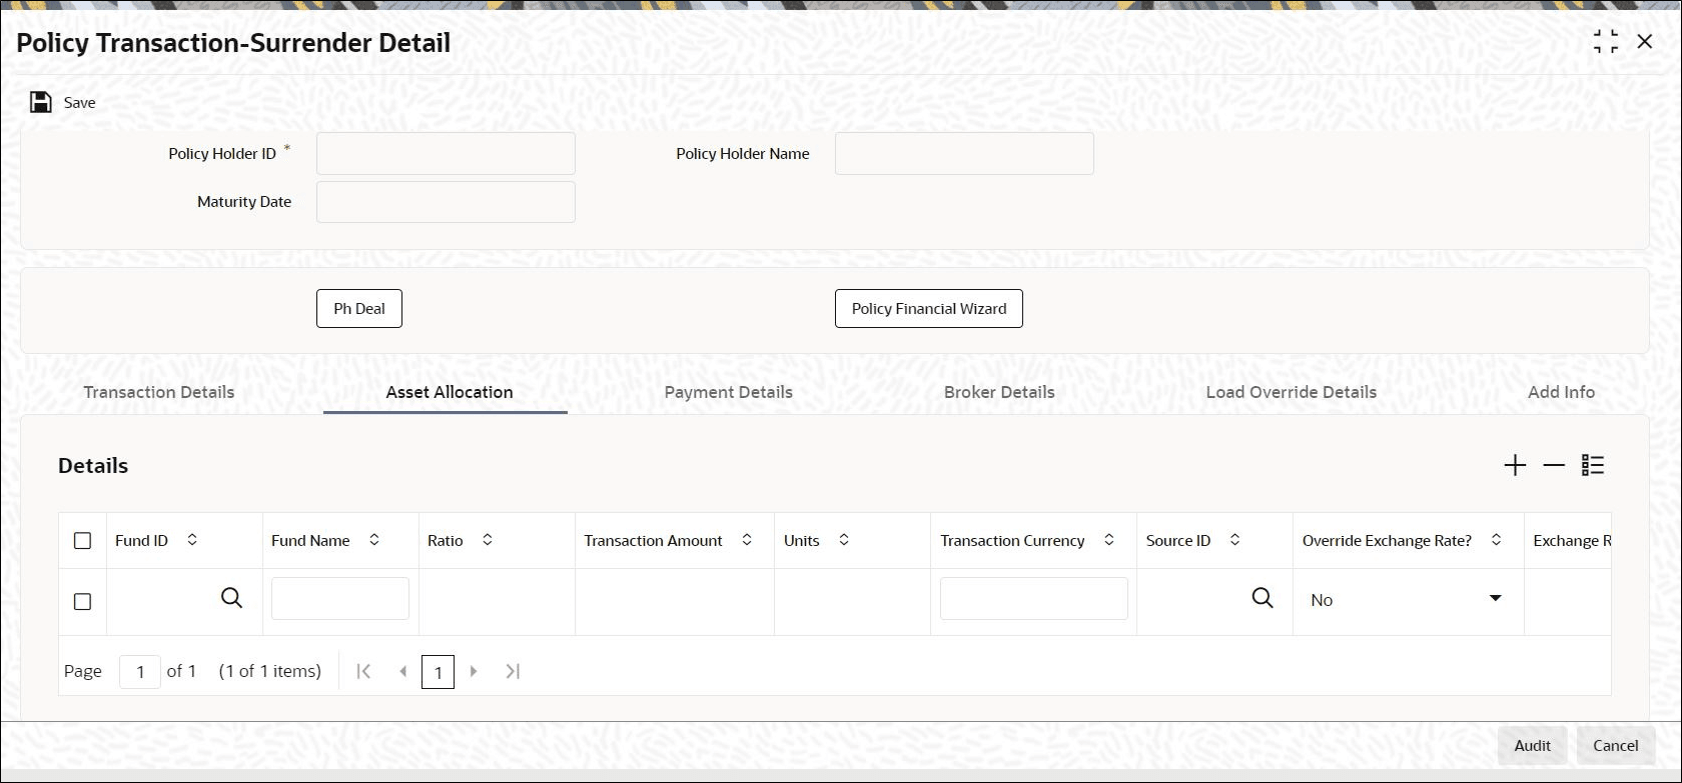This screenshot has height=783, width=1682.
Task: Sort the table by Ratio column
Action: (x=487, y=540)
